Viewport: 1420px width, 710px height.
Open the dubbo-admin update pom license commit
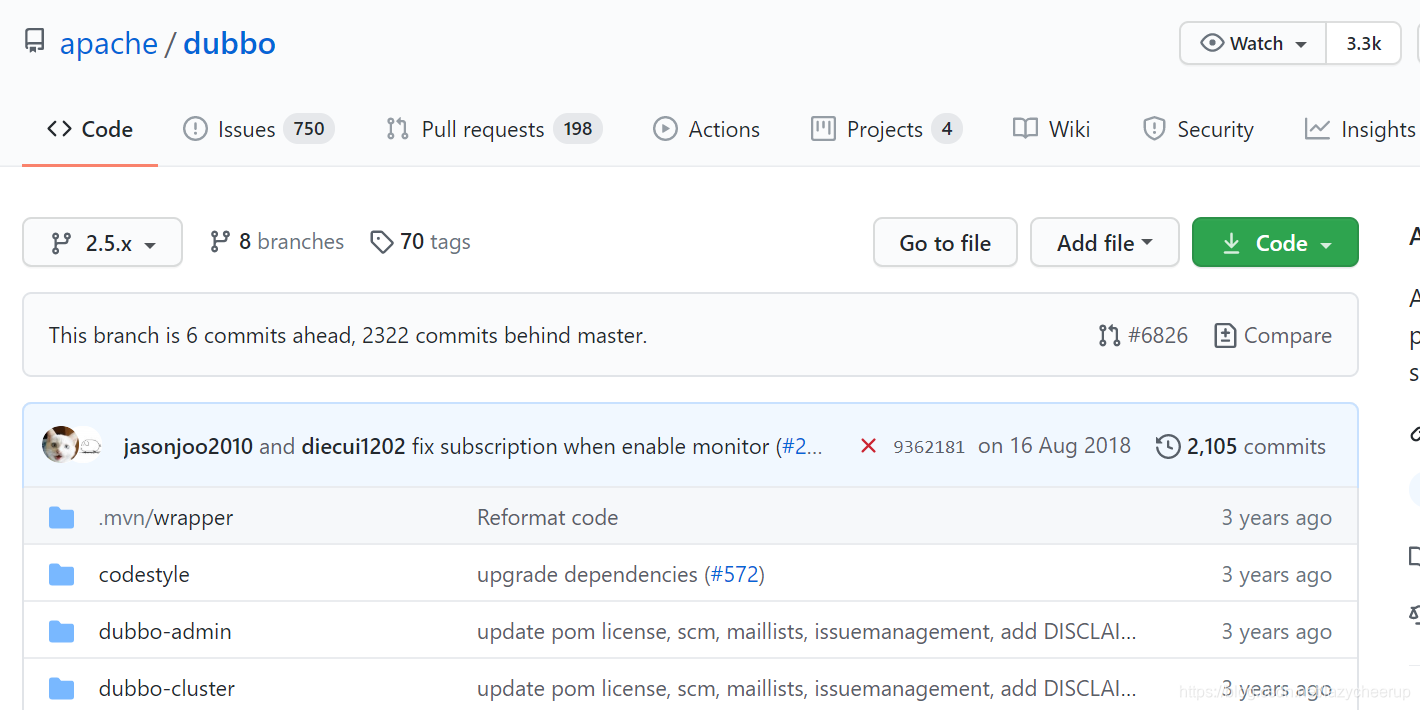(x=807, y=632)
